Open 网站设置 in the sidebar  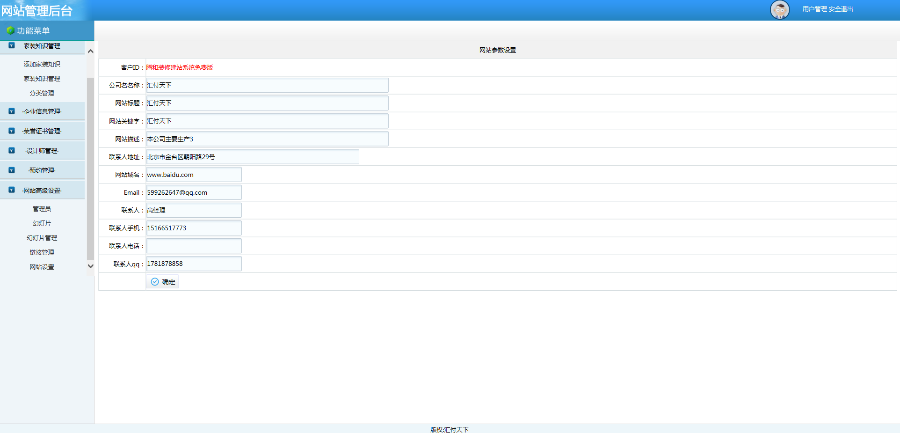coord(42,267)
